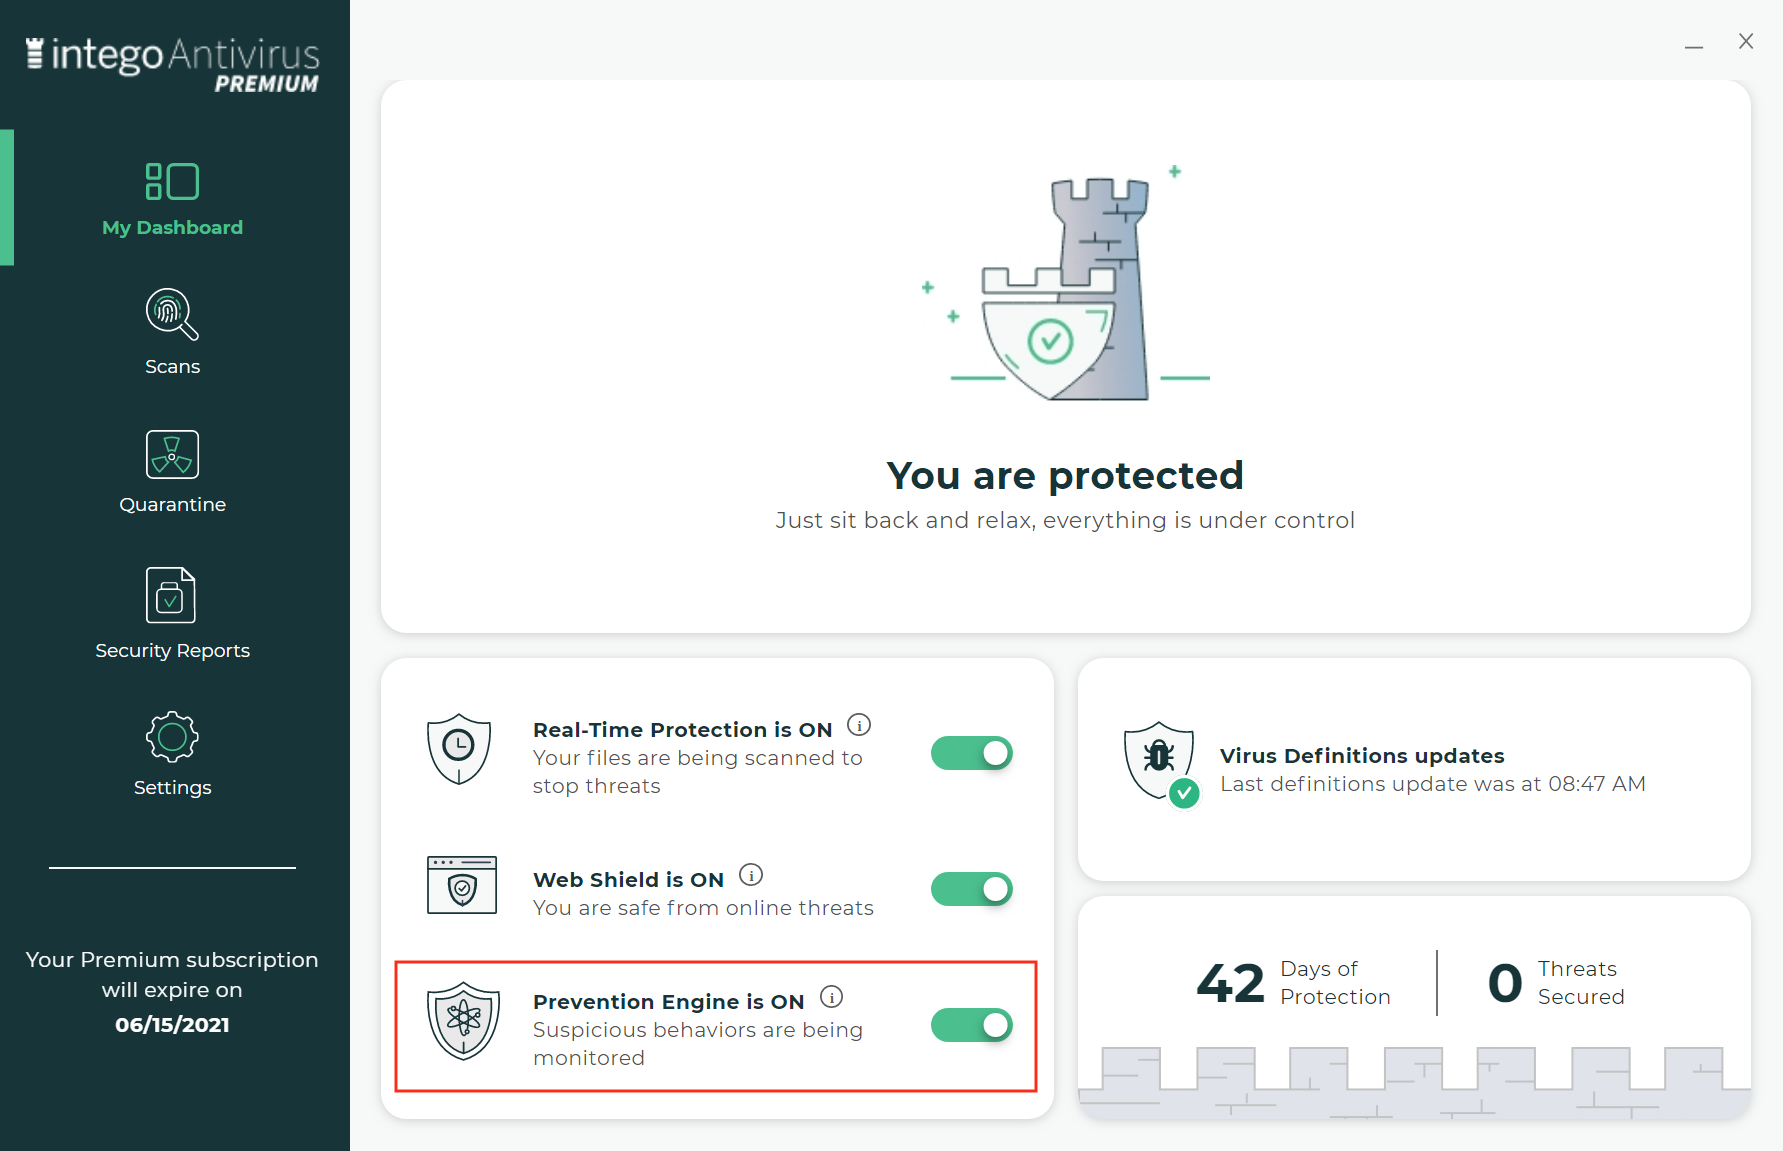Disable the Real-Time Protection toggle

coord(971,753)
